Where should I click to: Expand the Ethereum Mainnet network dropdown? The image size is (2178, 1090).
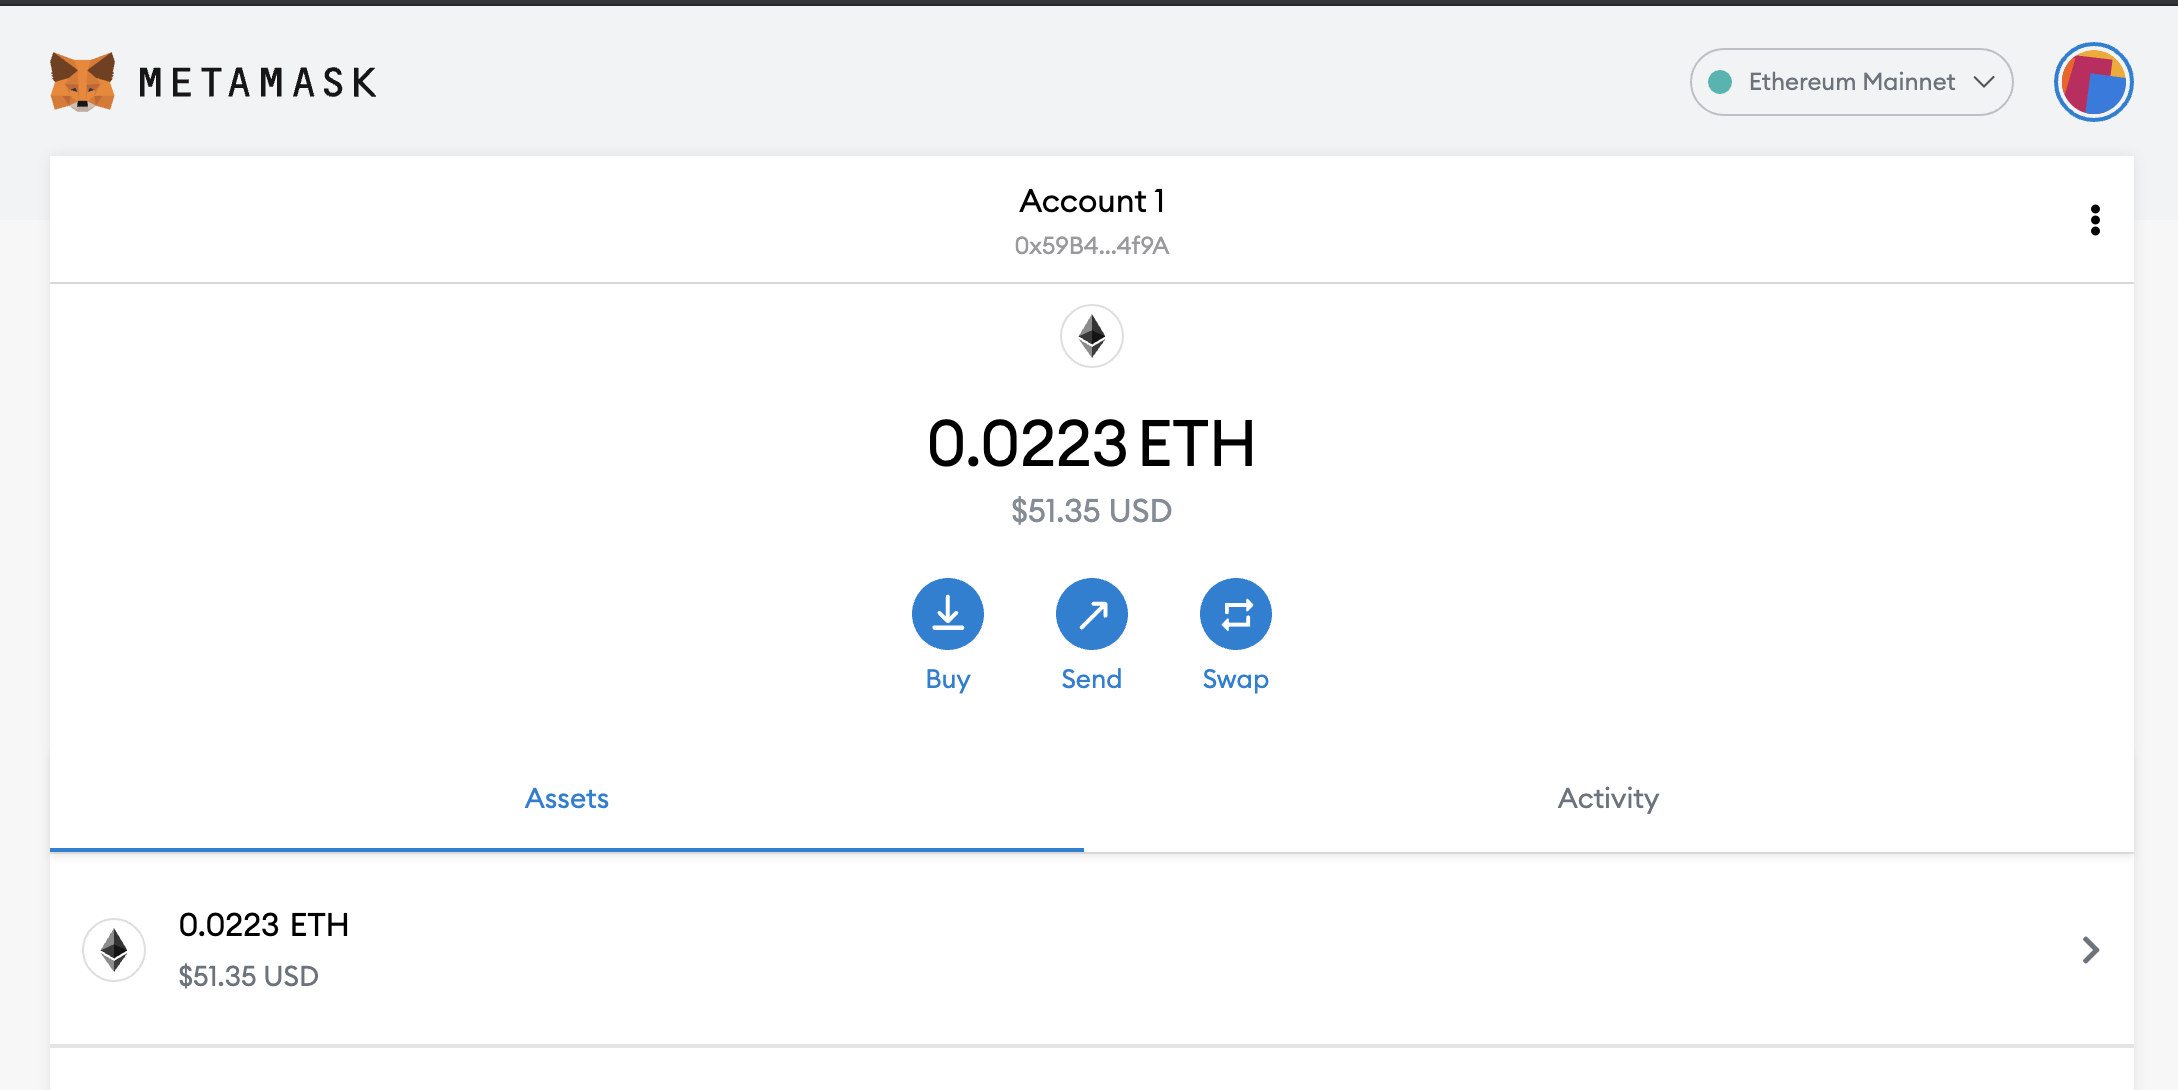coord(1850,82)
